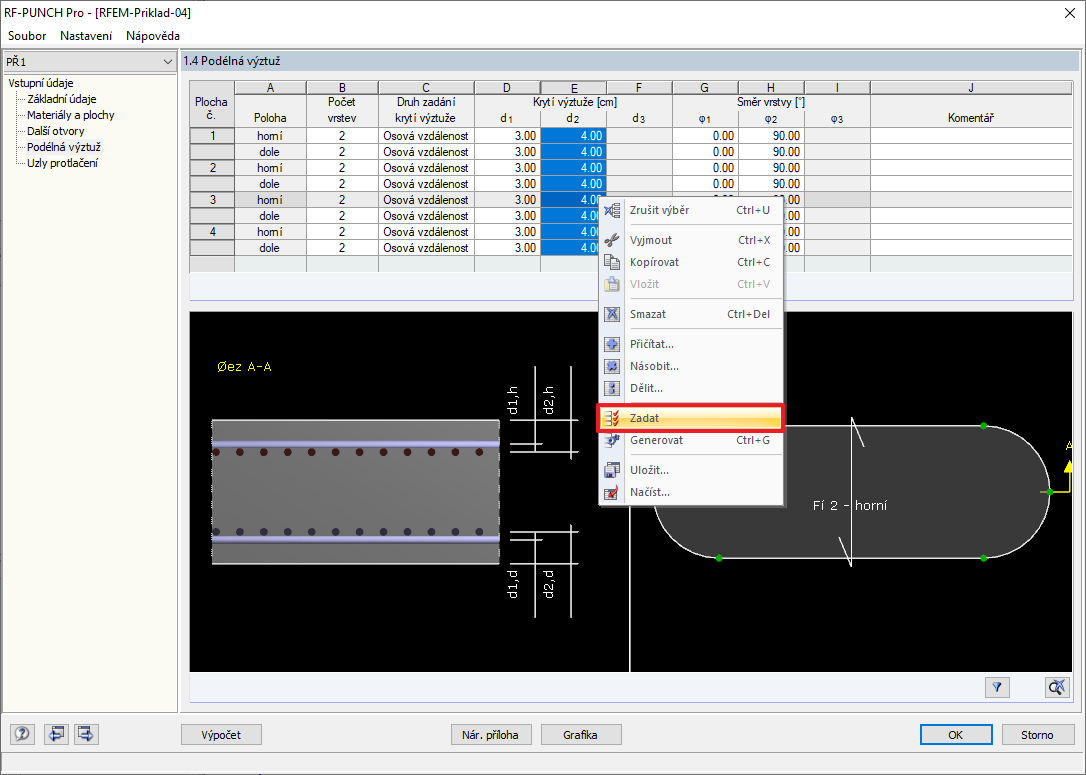Click row header for surface 1
The image size is (1086, 775).
point(212,136)
